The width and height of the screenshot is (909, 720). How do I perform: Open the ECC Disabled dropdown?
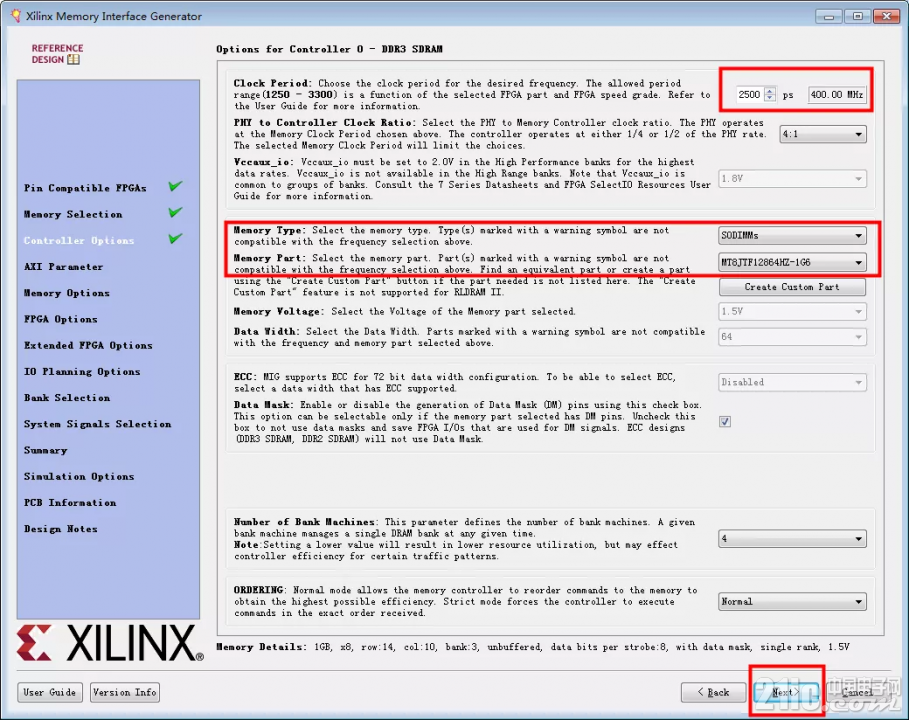(792, 382)
